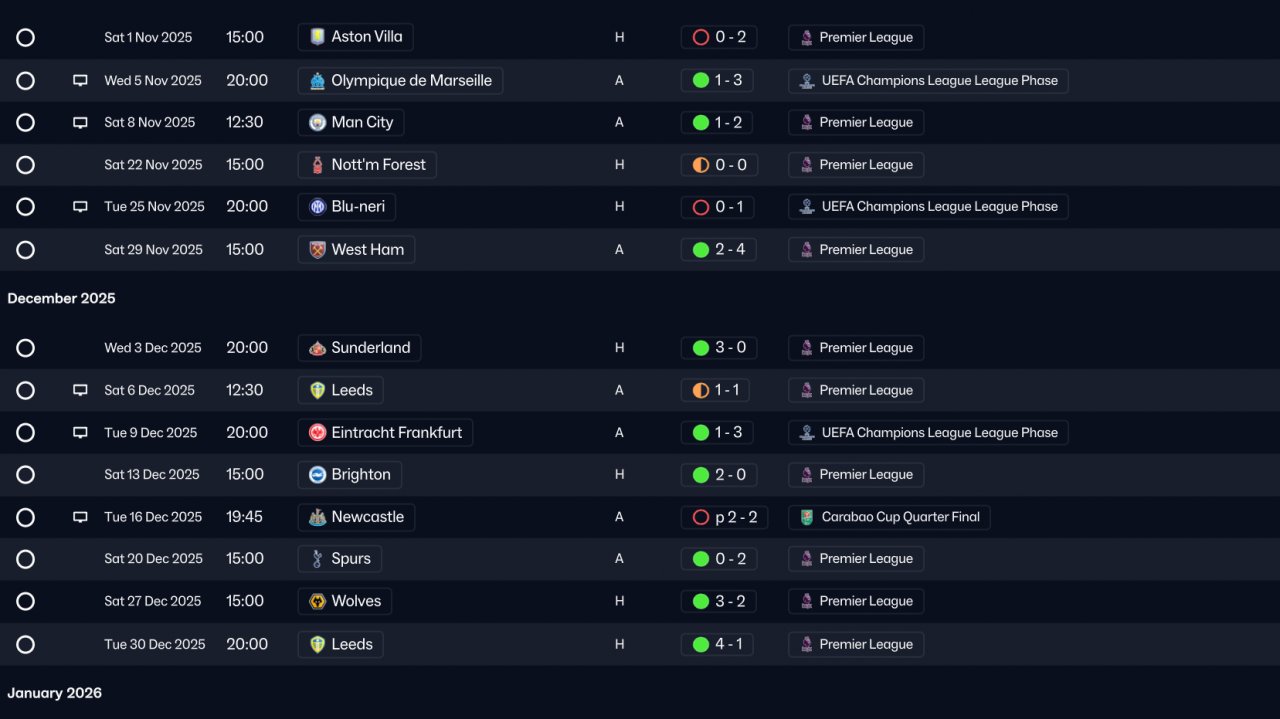View the p 2 - 2 Newcastle result
Viewport: 1280px width, 719px height.
[724, 517]
